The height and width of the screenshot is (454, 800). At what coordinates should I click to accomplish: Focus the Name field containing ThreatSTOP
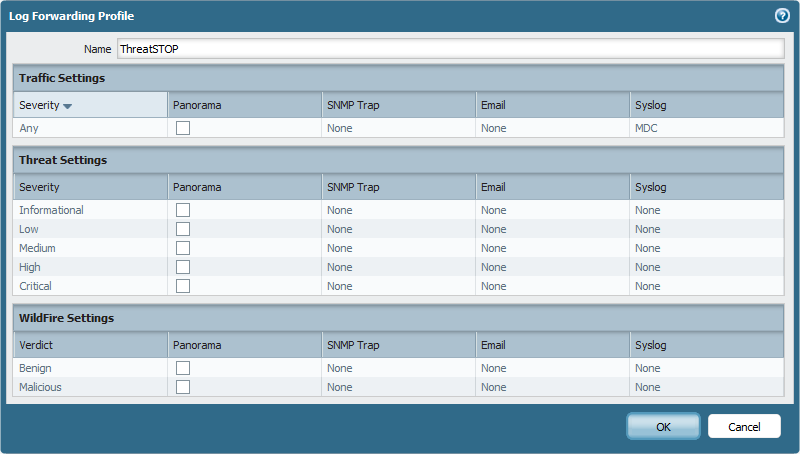pos(451,49)
